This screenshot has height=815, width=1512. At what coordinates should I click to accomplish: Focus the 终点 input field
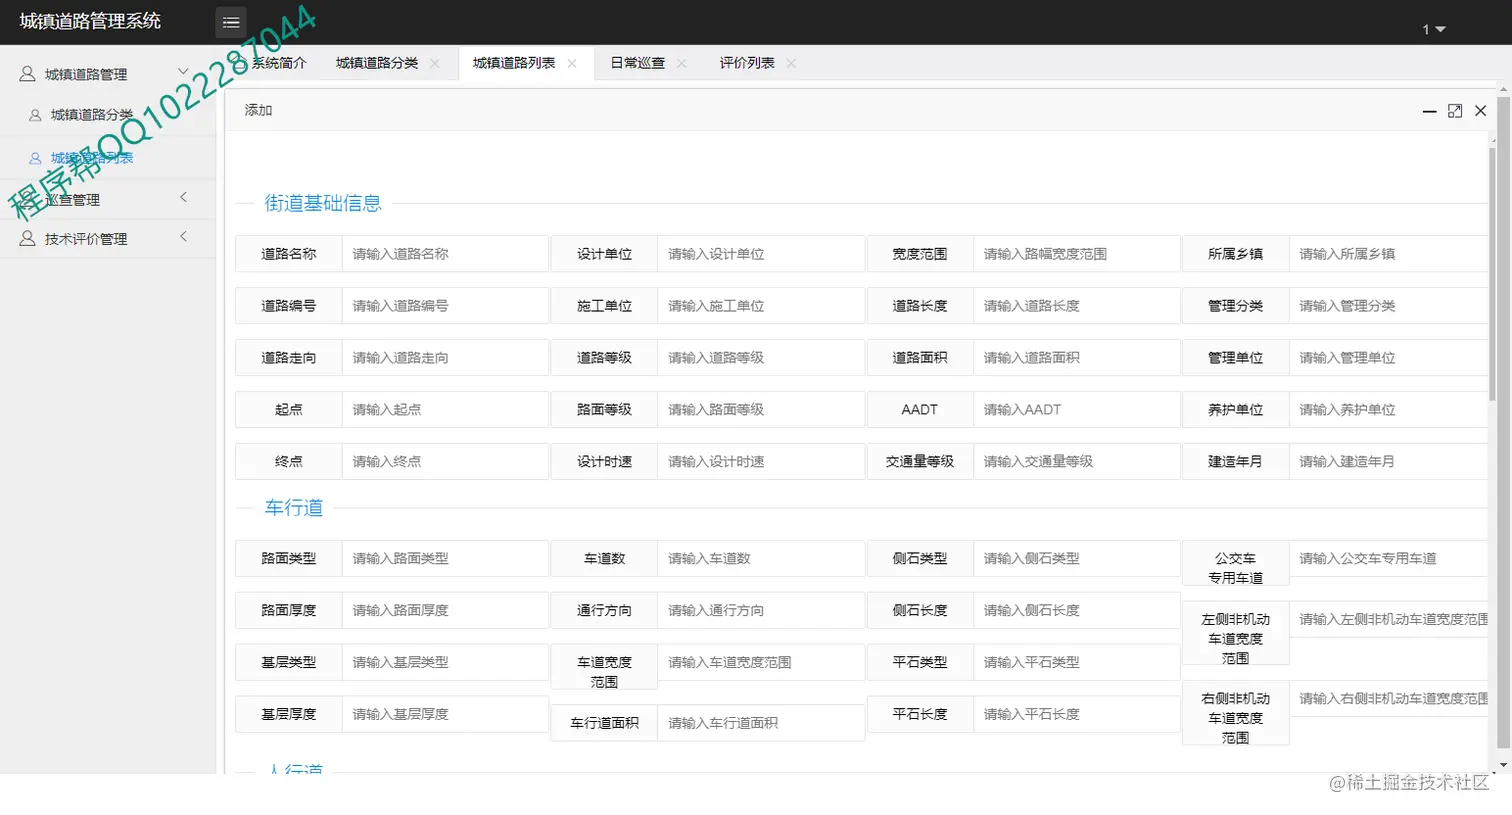pos(445,462)
